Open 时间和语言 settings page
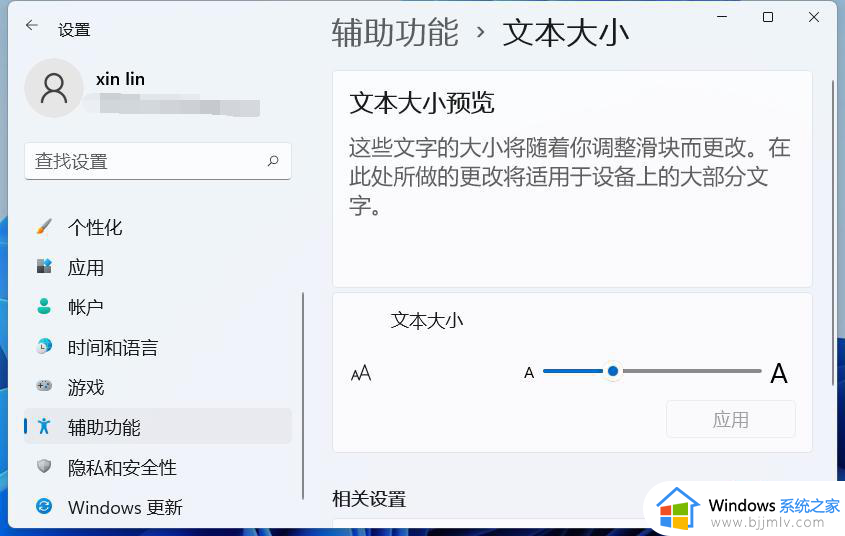Viewport: 845px width, 536px height. [x=158, y=347]
